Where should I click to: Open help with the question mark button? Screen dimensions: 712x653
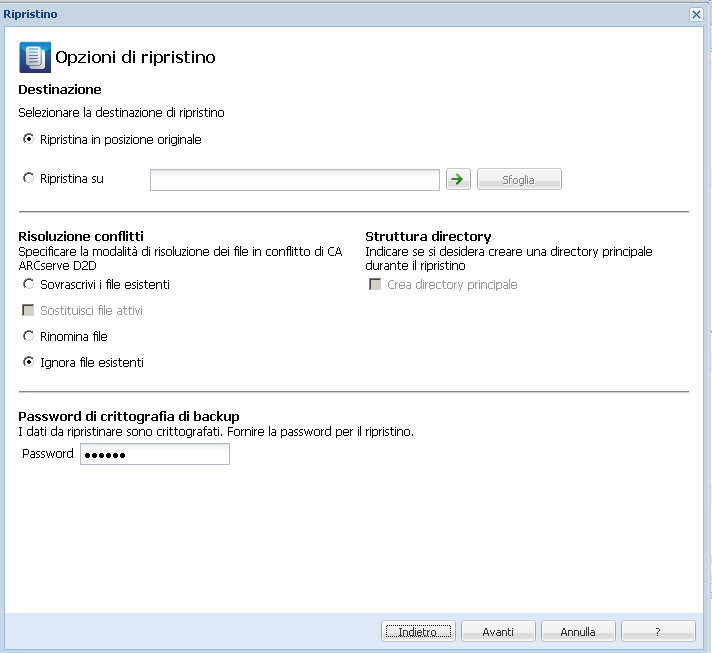point(658,631)
